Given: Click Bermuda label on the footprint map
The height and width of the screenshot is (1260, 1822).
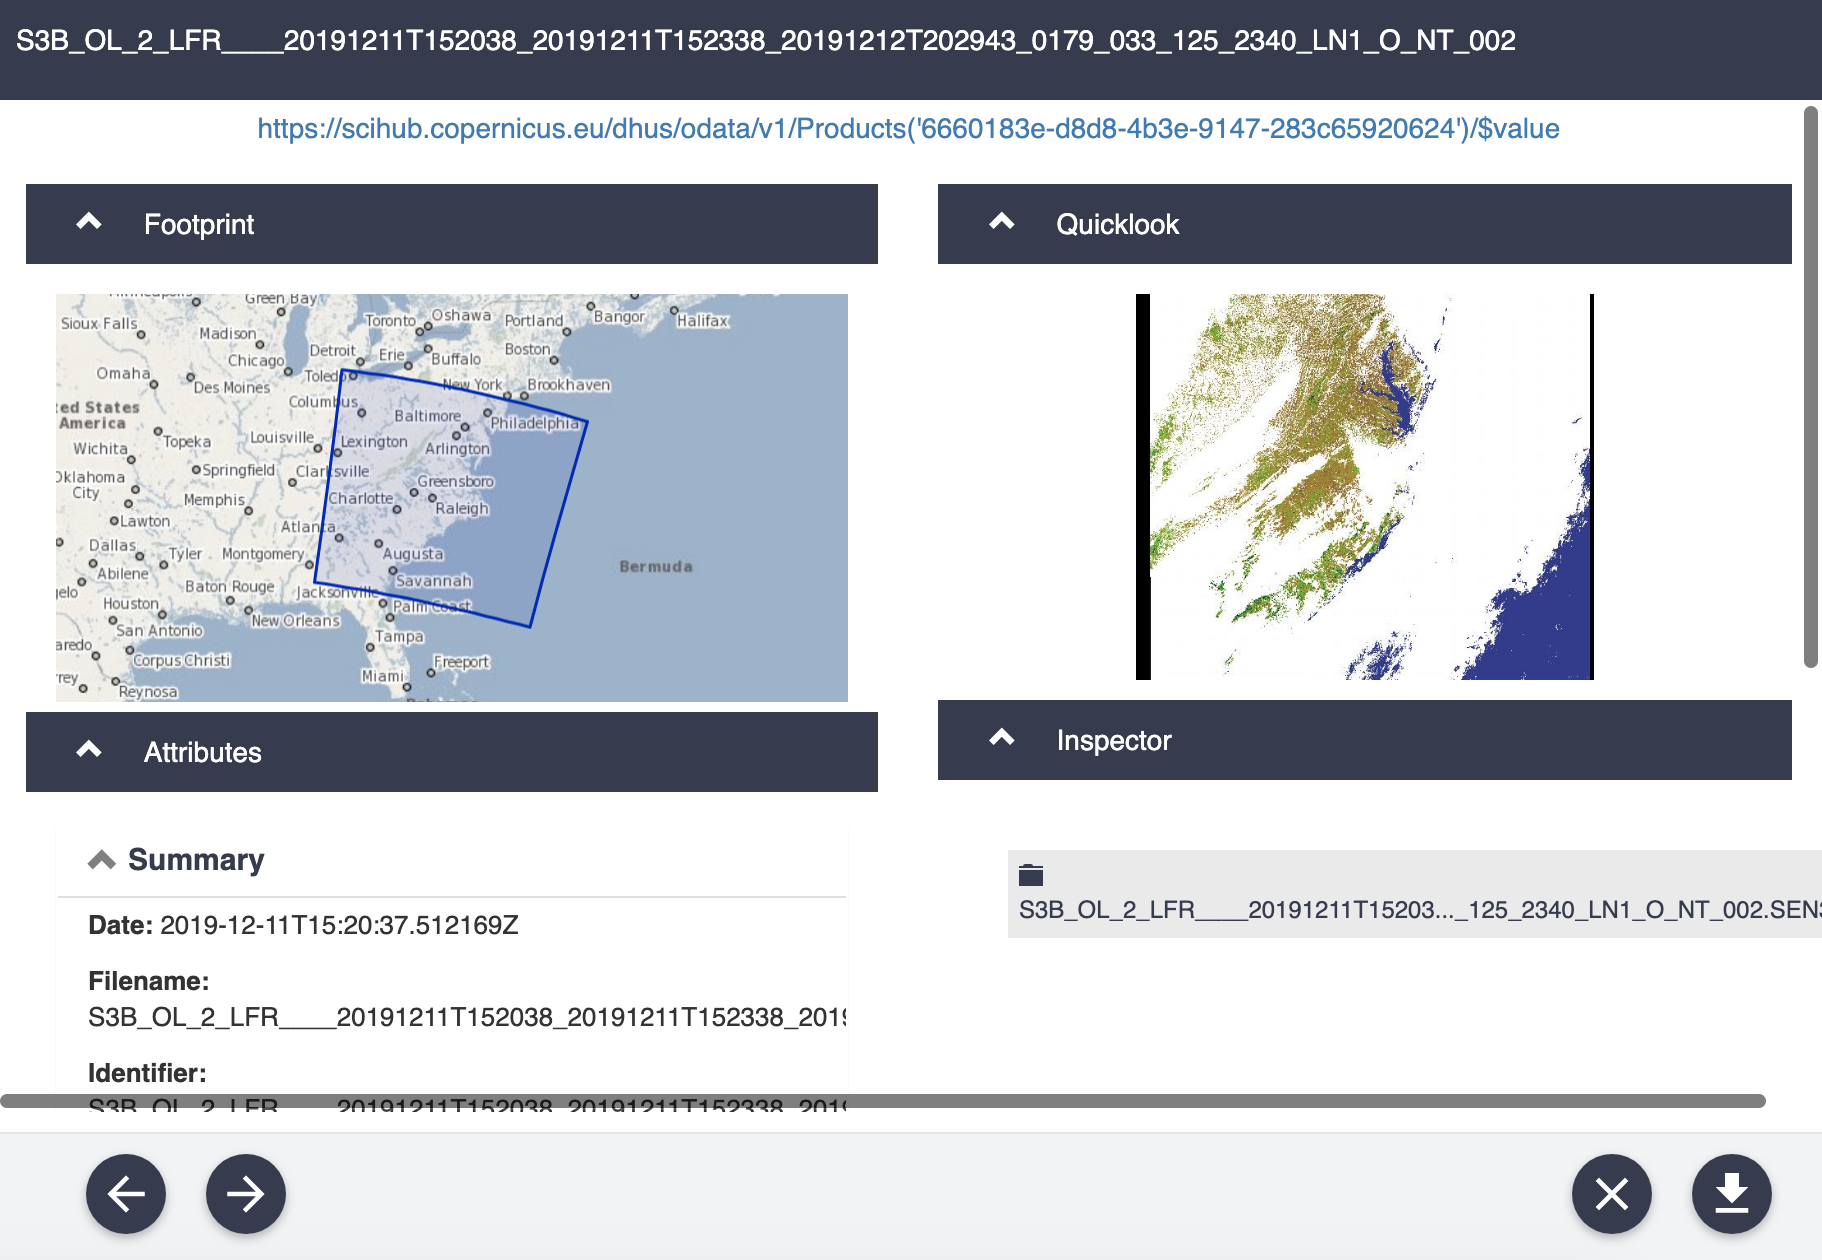Looking at the screenshot, I should coord(656,567).
